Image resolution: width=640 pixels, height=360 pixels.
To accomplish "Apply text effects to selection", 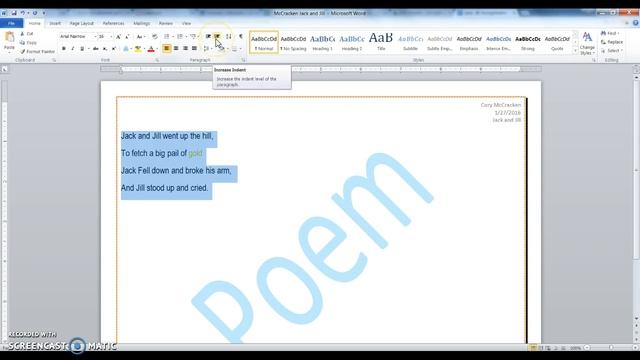I will (x=127, y=49).
